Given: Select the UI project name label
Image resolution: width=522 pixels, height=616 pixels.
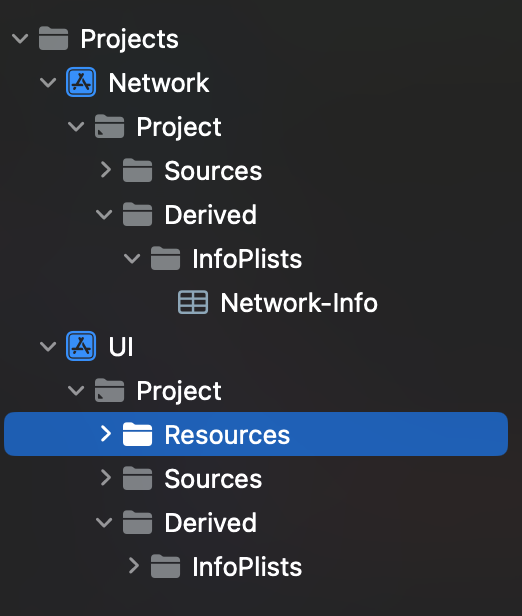Looking at the screenshot, I should click(121, 347).
